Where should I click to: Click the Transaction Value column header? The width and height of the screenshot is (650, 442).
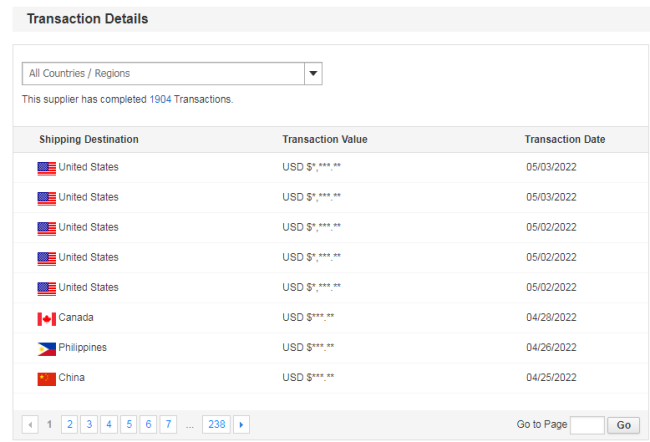point(324,139)
